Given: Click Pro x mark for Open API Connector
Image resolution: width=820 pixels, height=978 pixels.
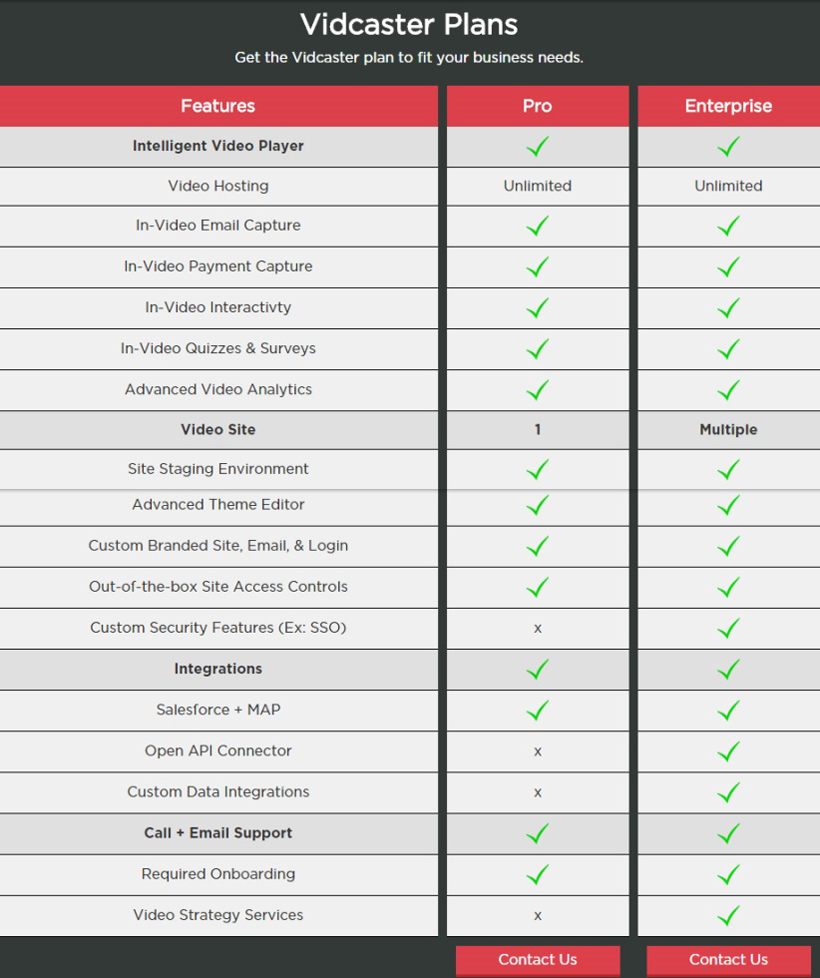Looking at the screenshot, I should coord(538,752).
